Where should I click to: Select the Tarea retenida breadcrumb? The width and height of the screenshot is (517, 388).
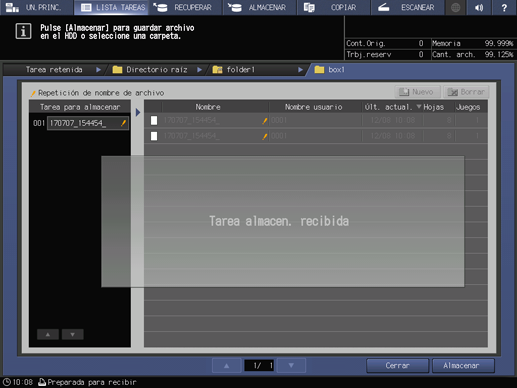click(x=54, y=70)
